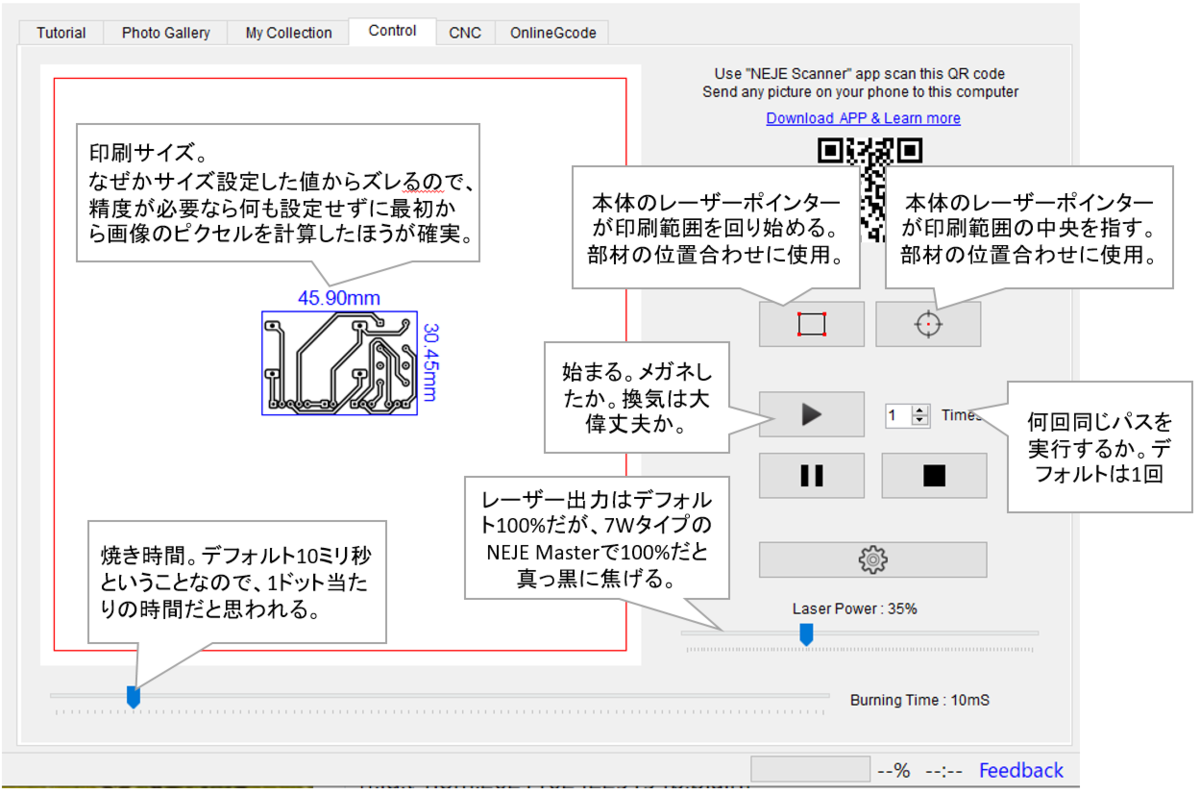Click the QR code image
The image size is (1200, 794).
click(869, 190)
